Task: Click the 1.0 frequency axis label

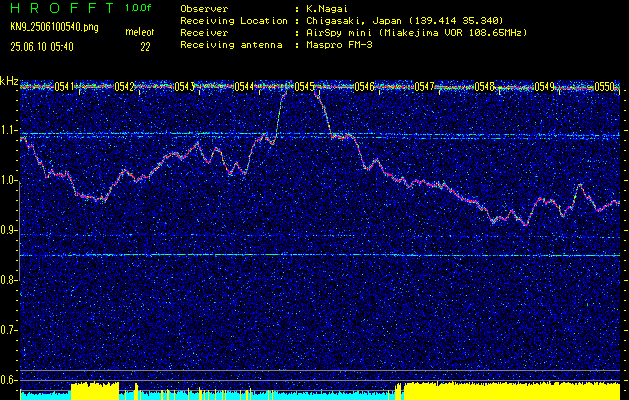Action: point(8,180)
